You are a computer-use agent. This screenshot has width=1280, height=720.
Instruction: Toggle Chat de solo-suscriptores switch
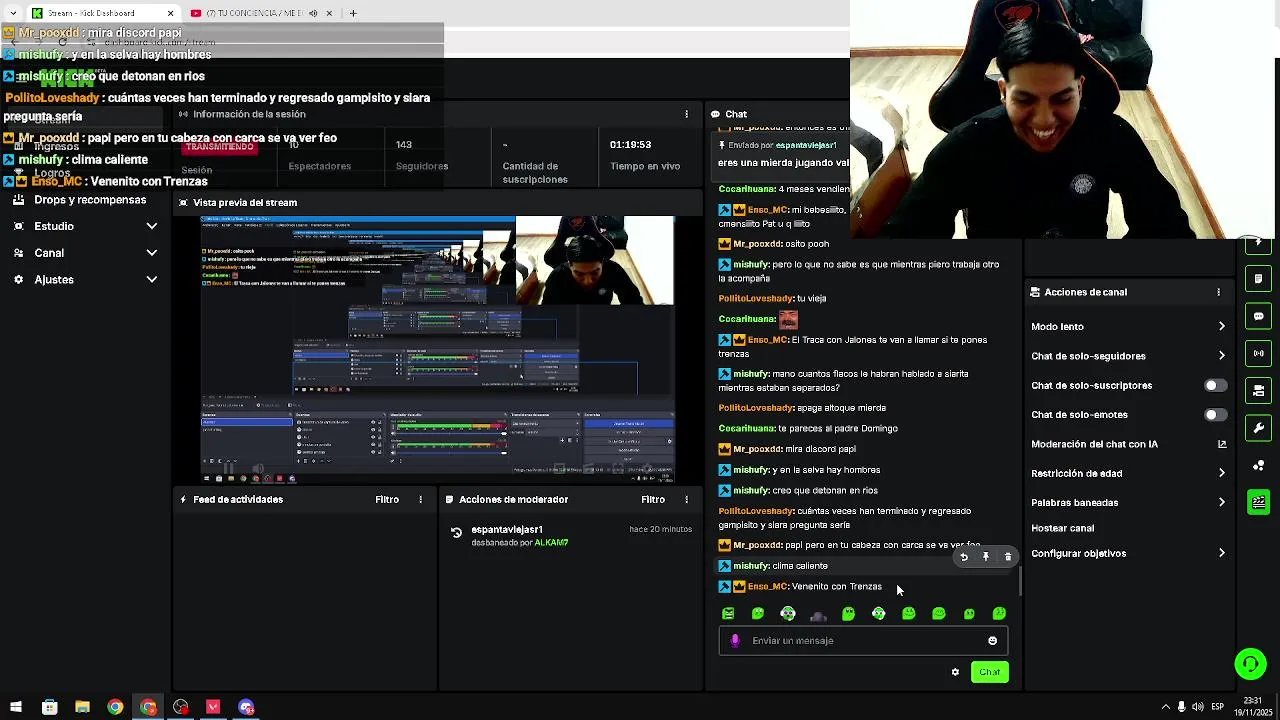(x=1214, y=385)
